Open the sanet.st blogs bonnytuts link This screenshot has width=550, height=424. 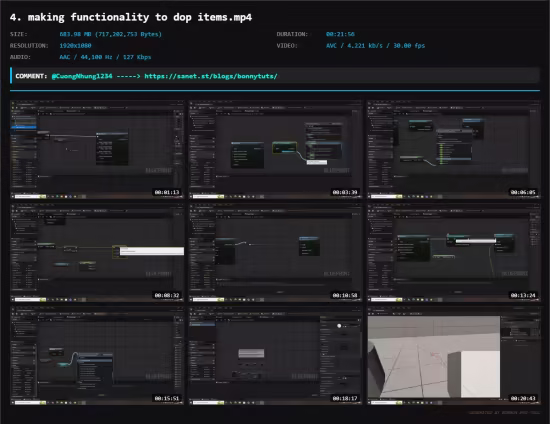point(211,76)
